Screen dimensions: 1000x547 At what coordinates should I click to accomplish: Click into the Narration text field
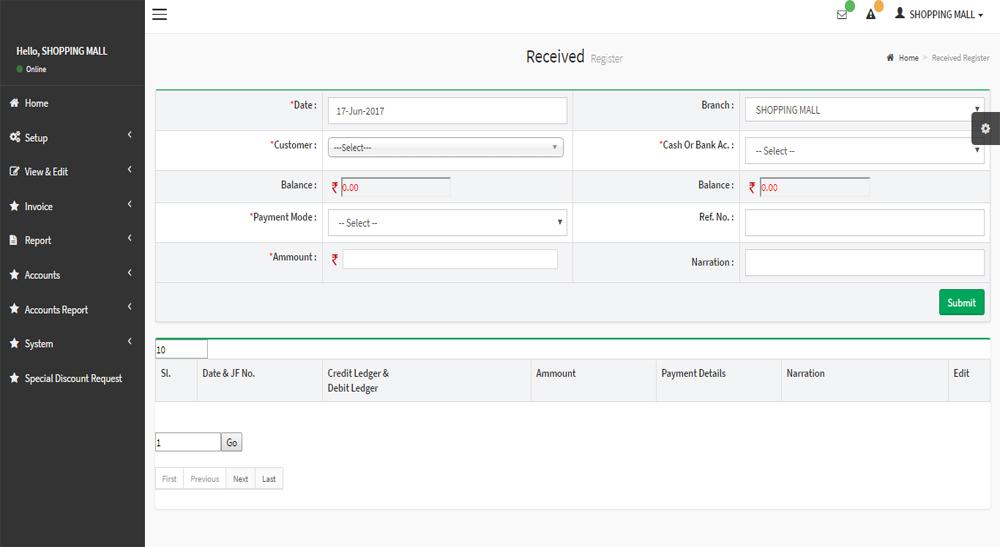coord(864,262)
